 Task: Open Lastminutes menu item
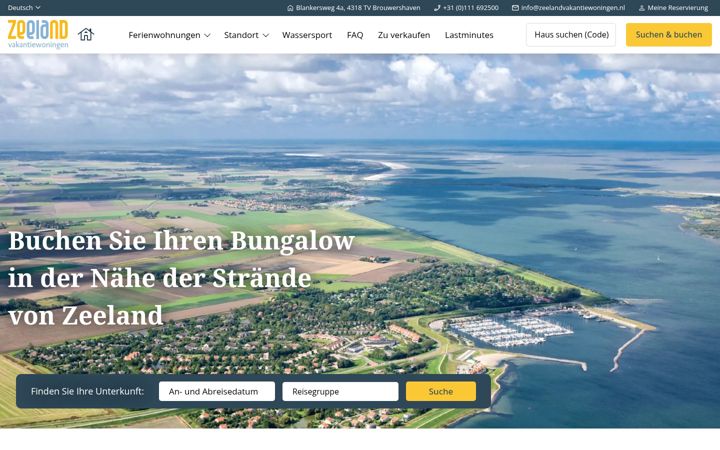[x=469, y=35]
